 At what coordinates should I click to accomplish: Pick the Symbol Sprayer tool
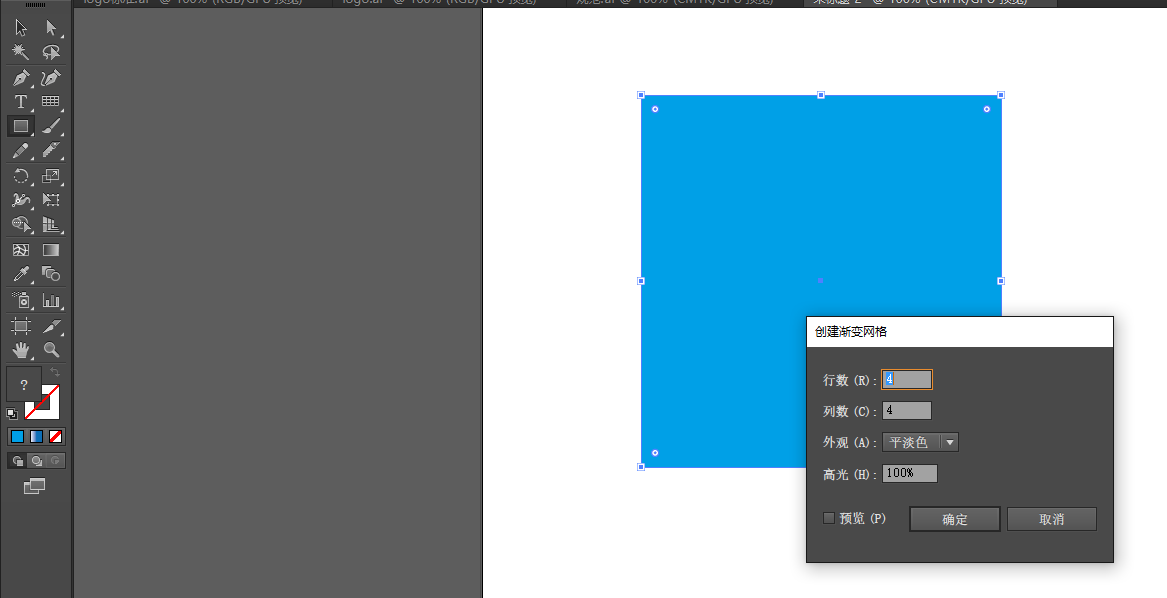tap(21, 300)
